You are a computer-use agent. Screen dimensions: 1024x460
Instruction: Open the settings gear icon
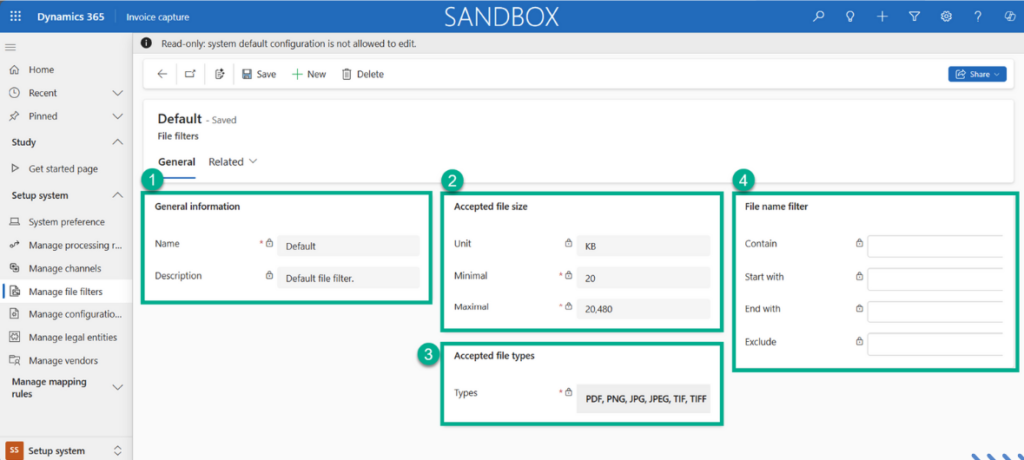pyautogui.click(x=946, y=17)
